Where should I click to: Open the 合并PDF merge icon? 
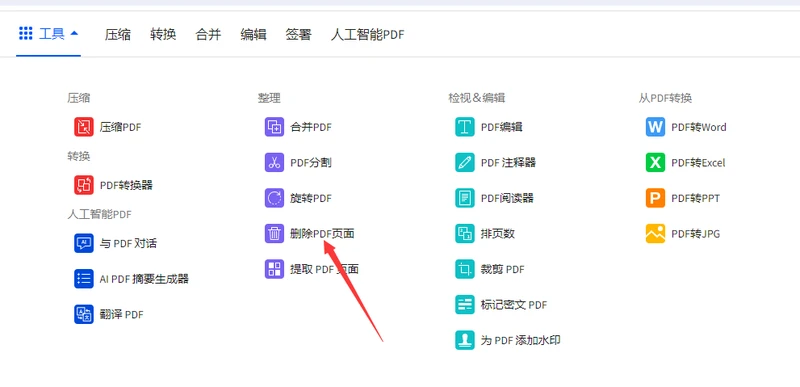(274, 127)
